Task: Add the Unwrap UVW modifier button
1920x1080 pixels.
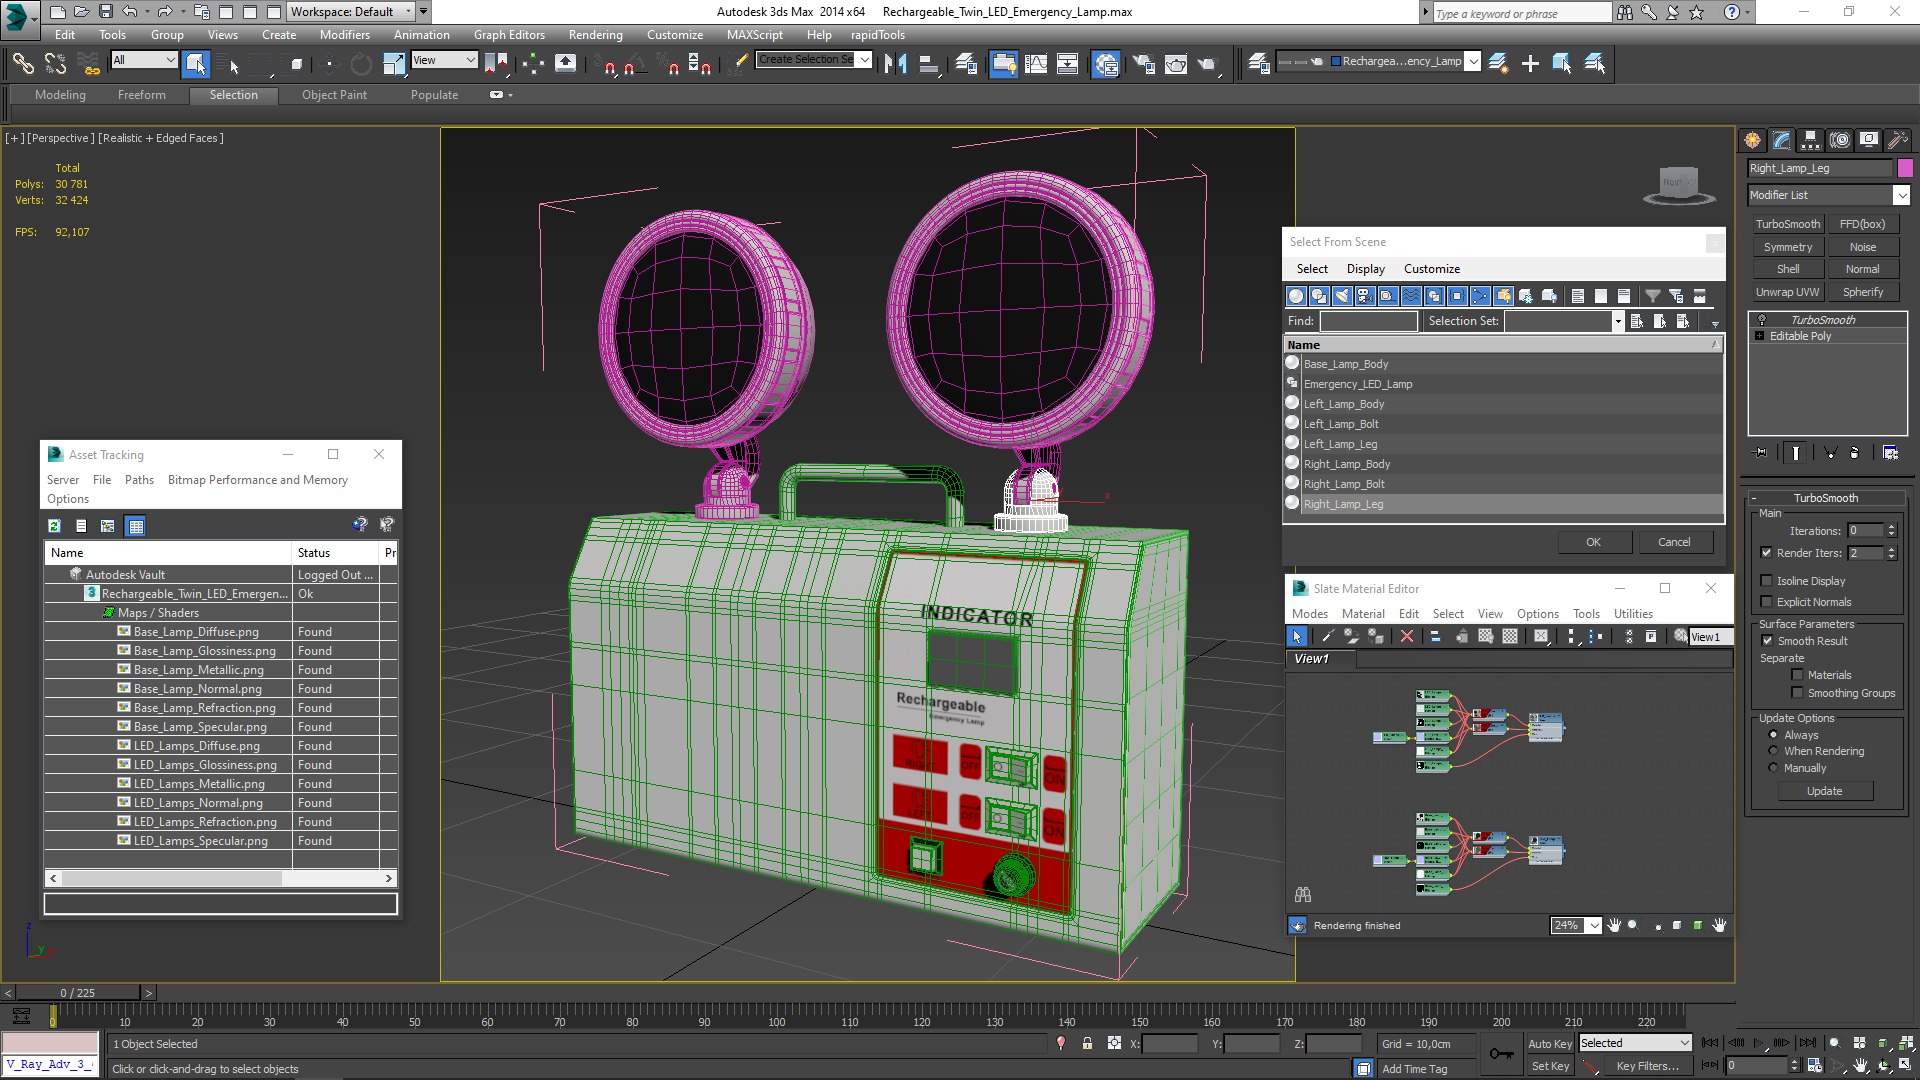Action: pyautogui.click(x=1787, y=292)
